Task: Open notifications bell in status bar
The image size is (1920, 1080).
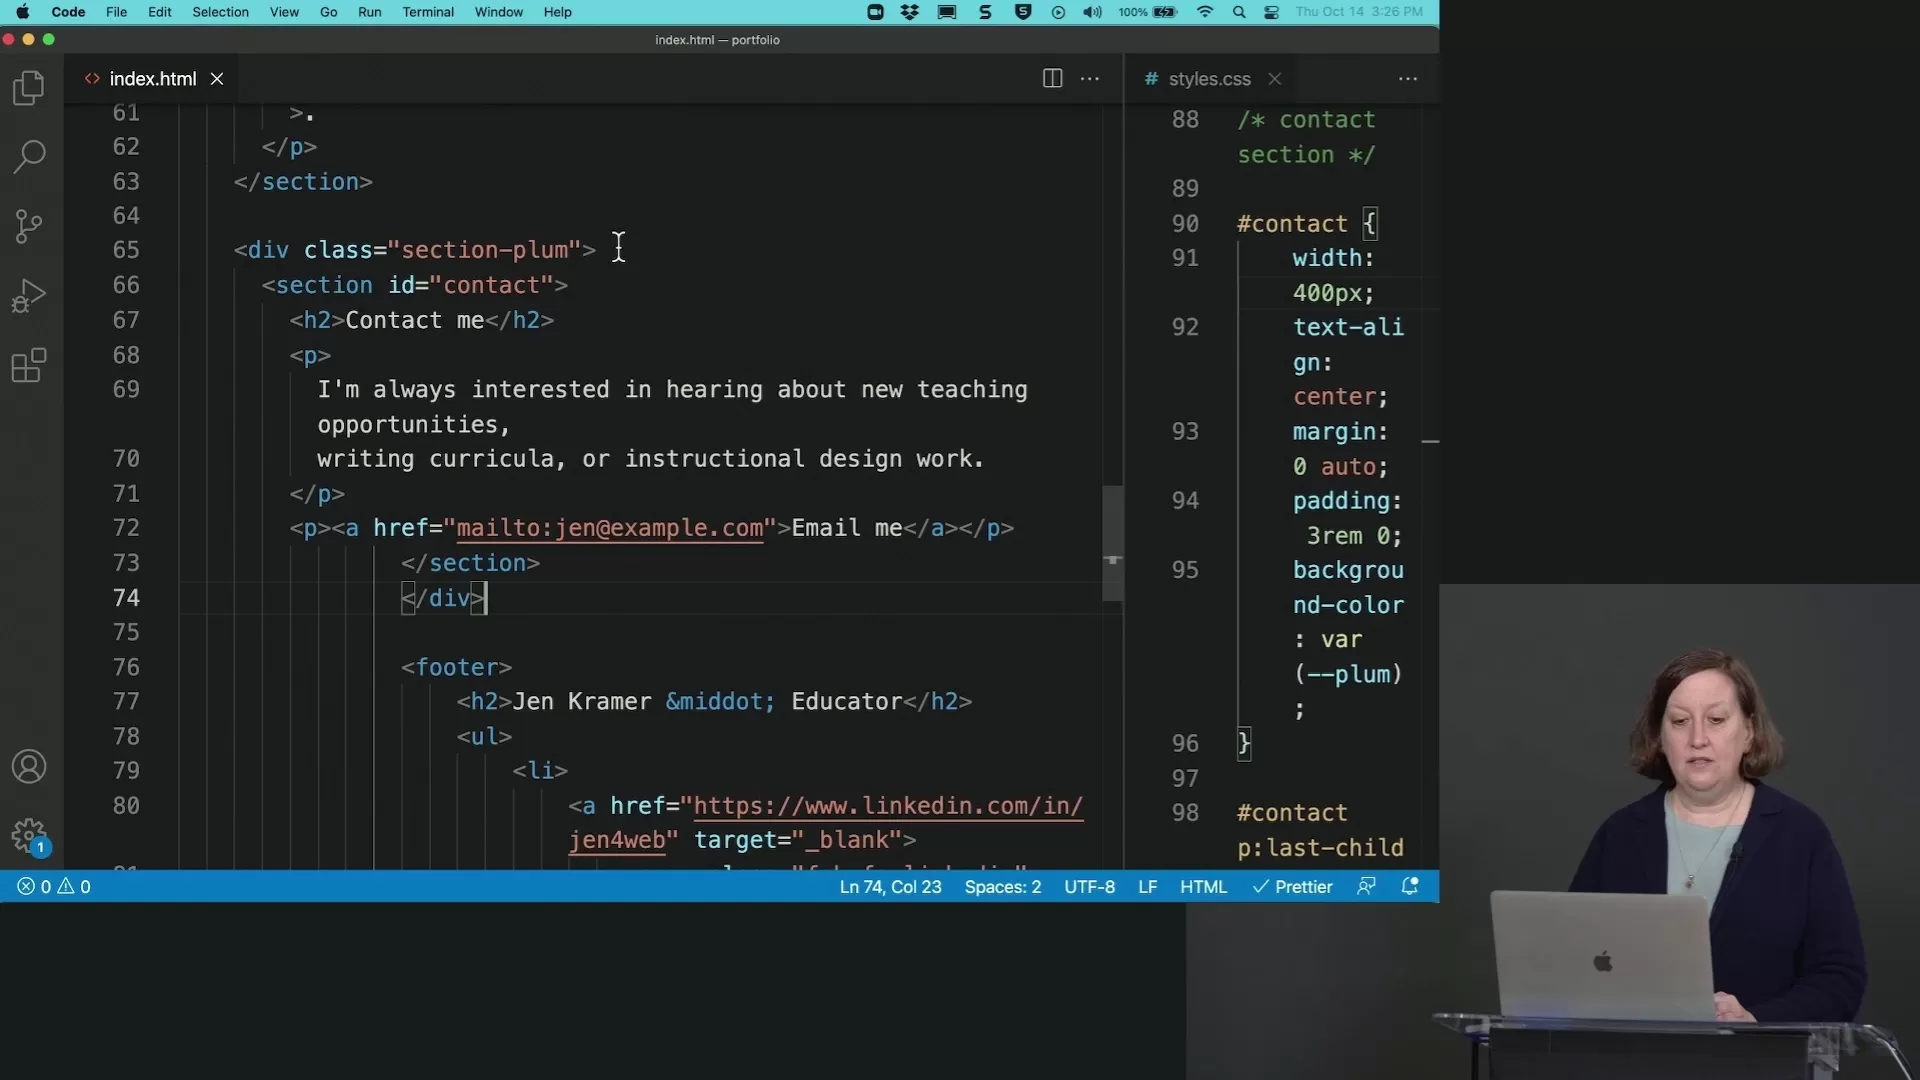Action: [1410, 886]
